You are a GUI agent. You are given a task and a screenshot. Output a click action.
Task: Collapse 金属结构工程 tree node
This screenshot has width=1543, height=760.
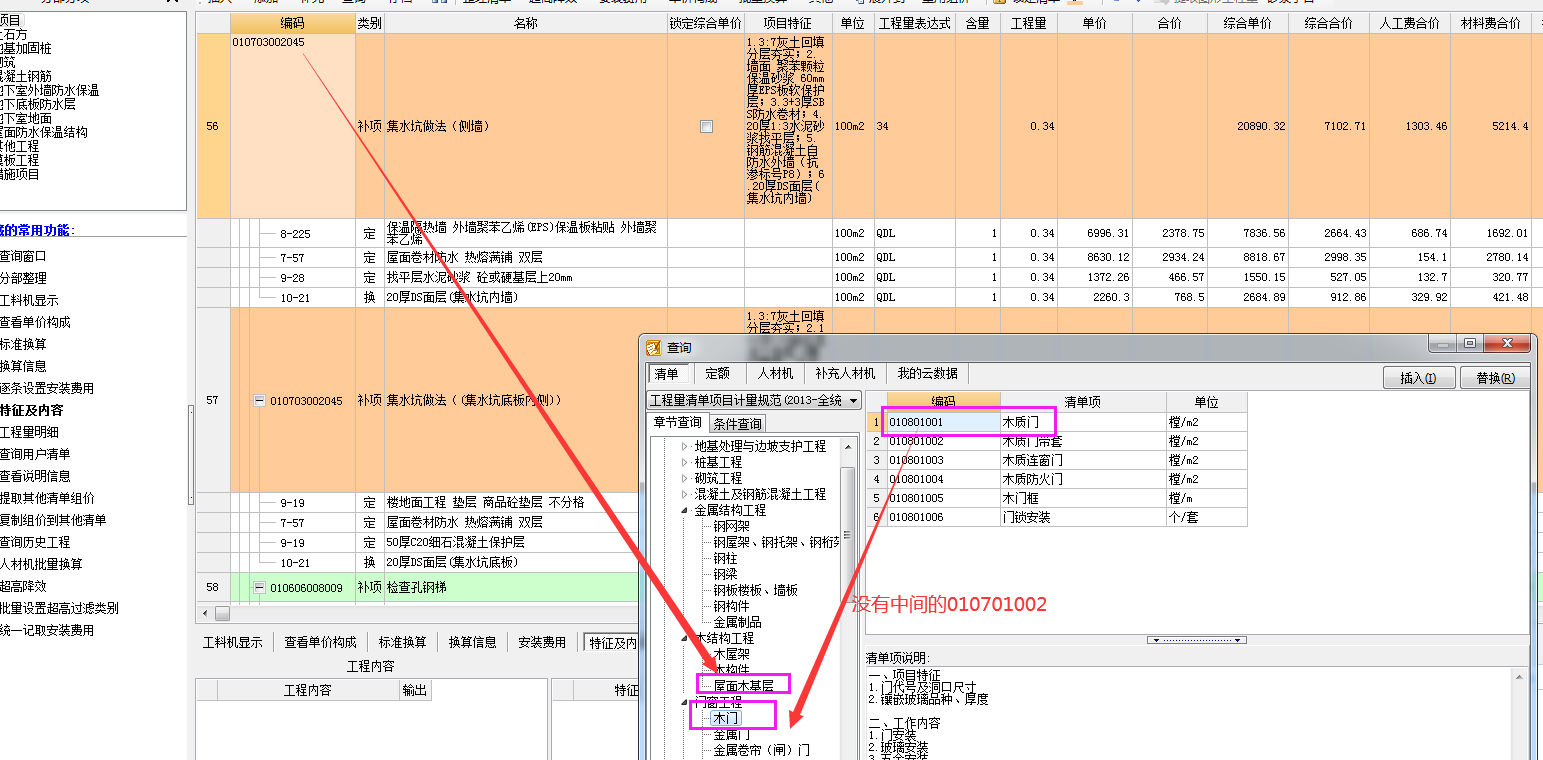pos(684,510)
